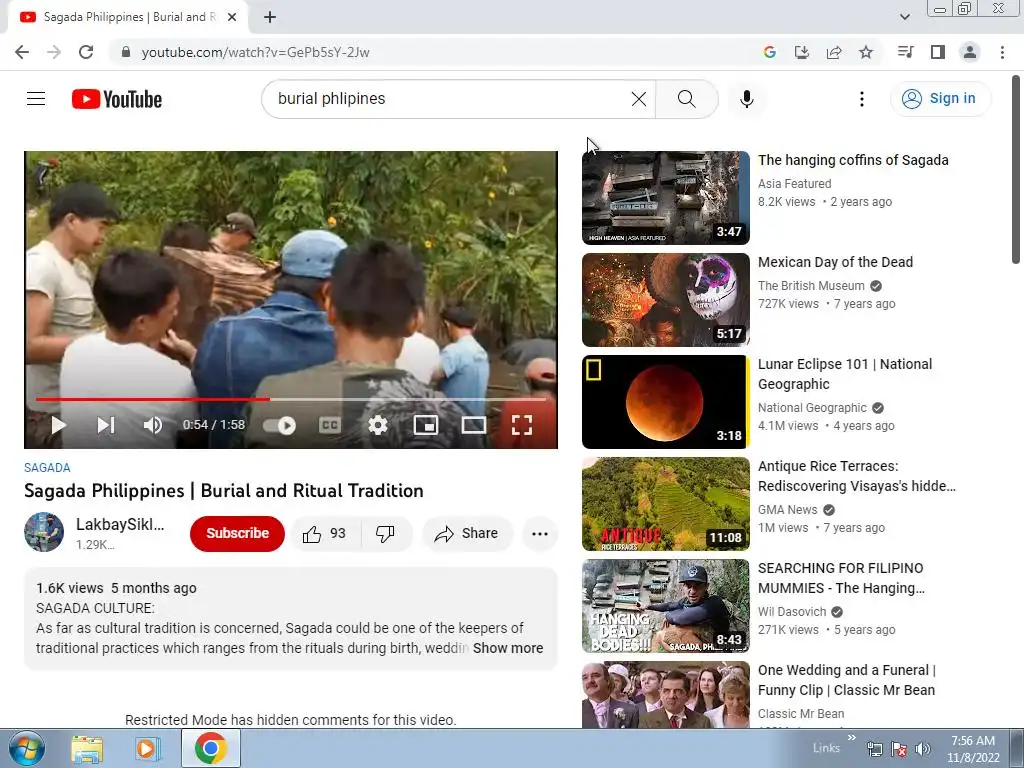
Task: Open Chrome three-dot menu
Action: (1002, 52)
